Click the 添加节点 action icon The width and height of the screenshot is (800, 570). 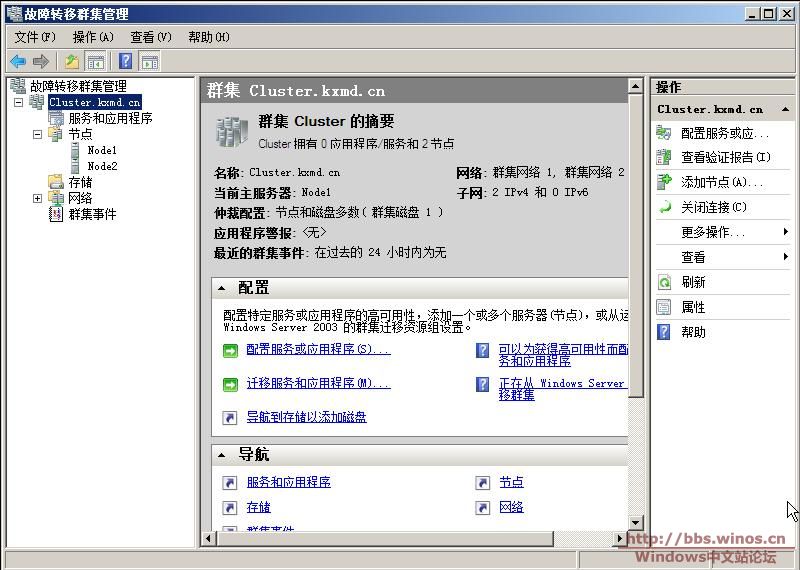[x=664, y=182]
